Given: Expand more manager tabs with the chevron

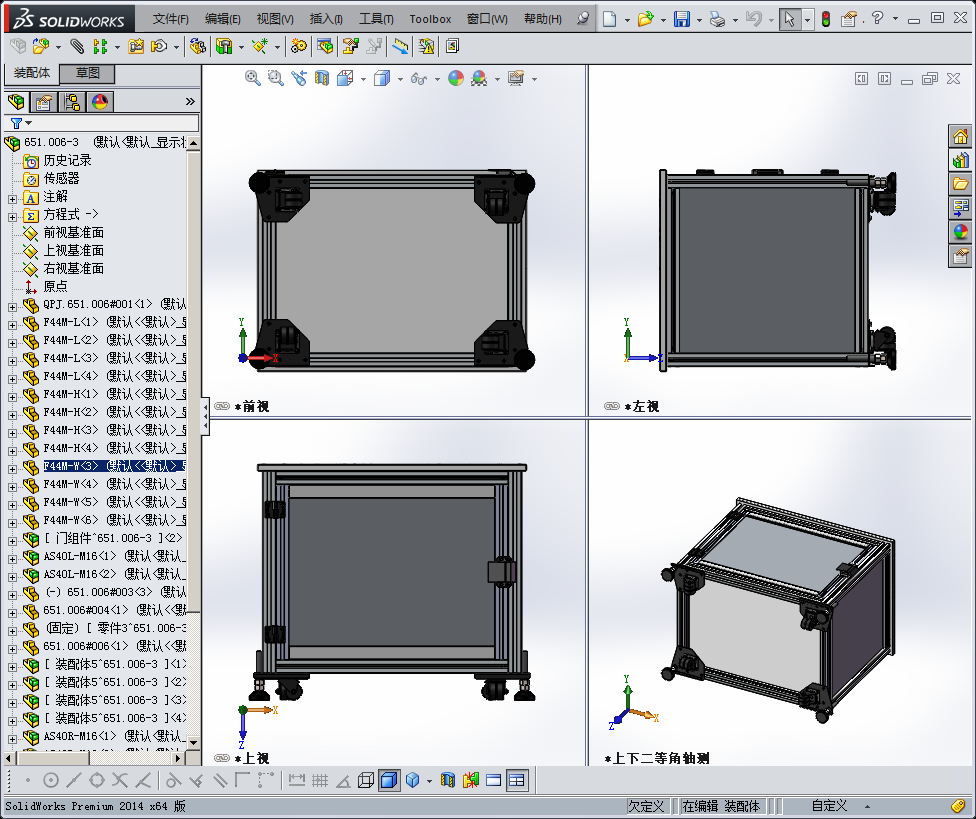Looking at the screenshot, I should (x=190, y=101).
